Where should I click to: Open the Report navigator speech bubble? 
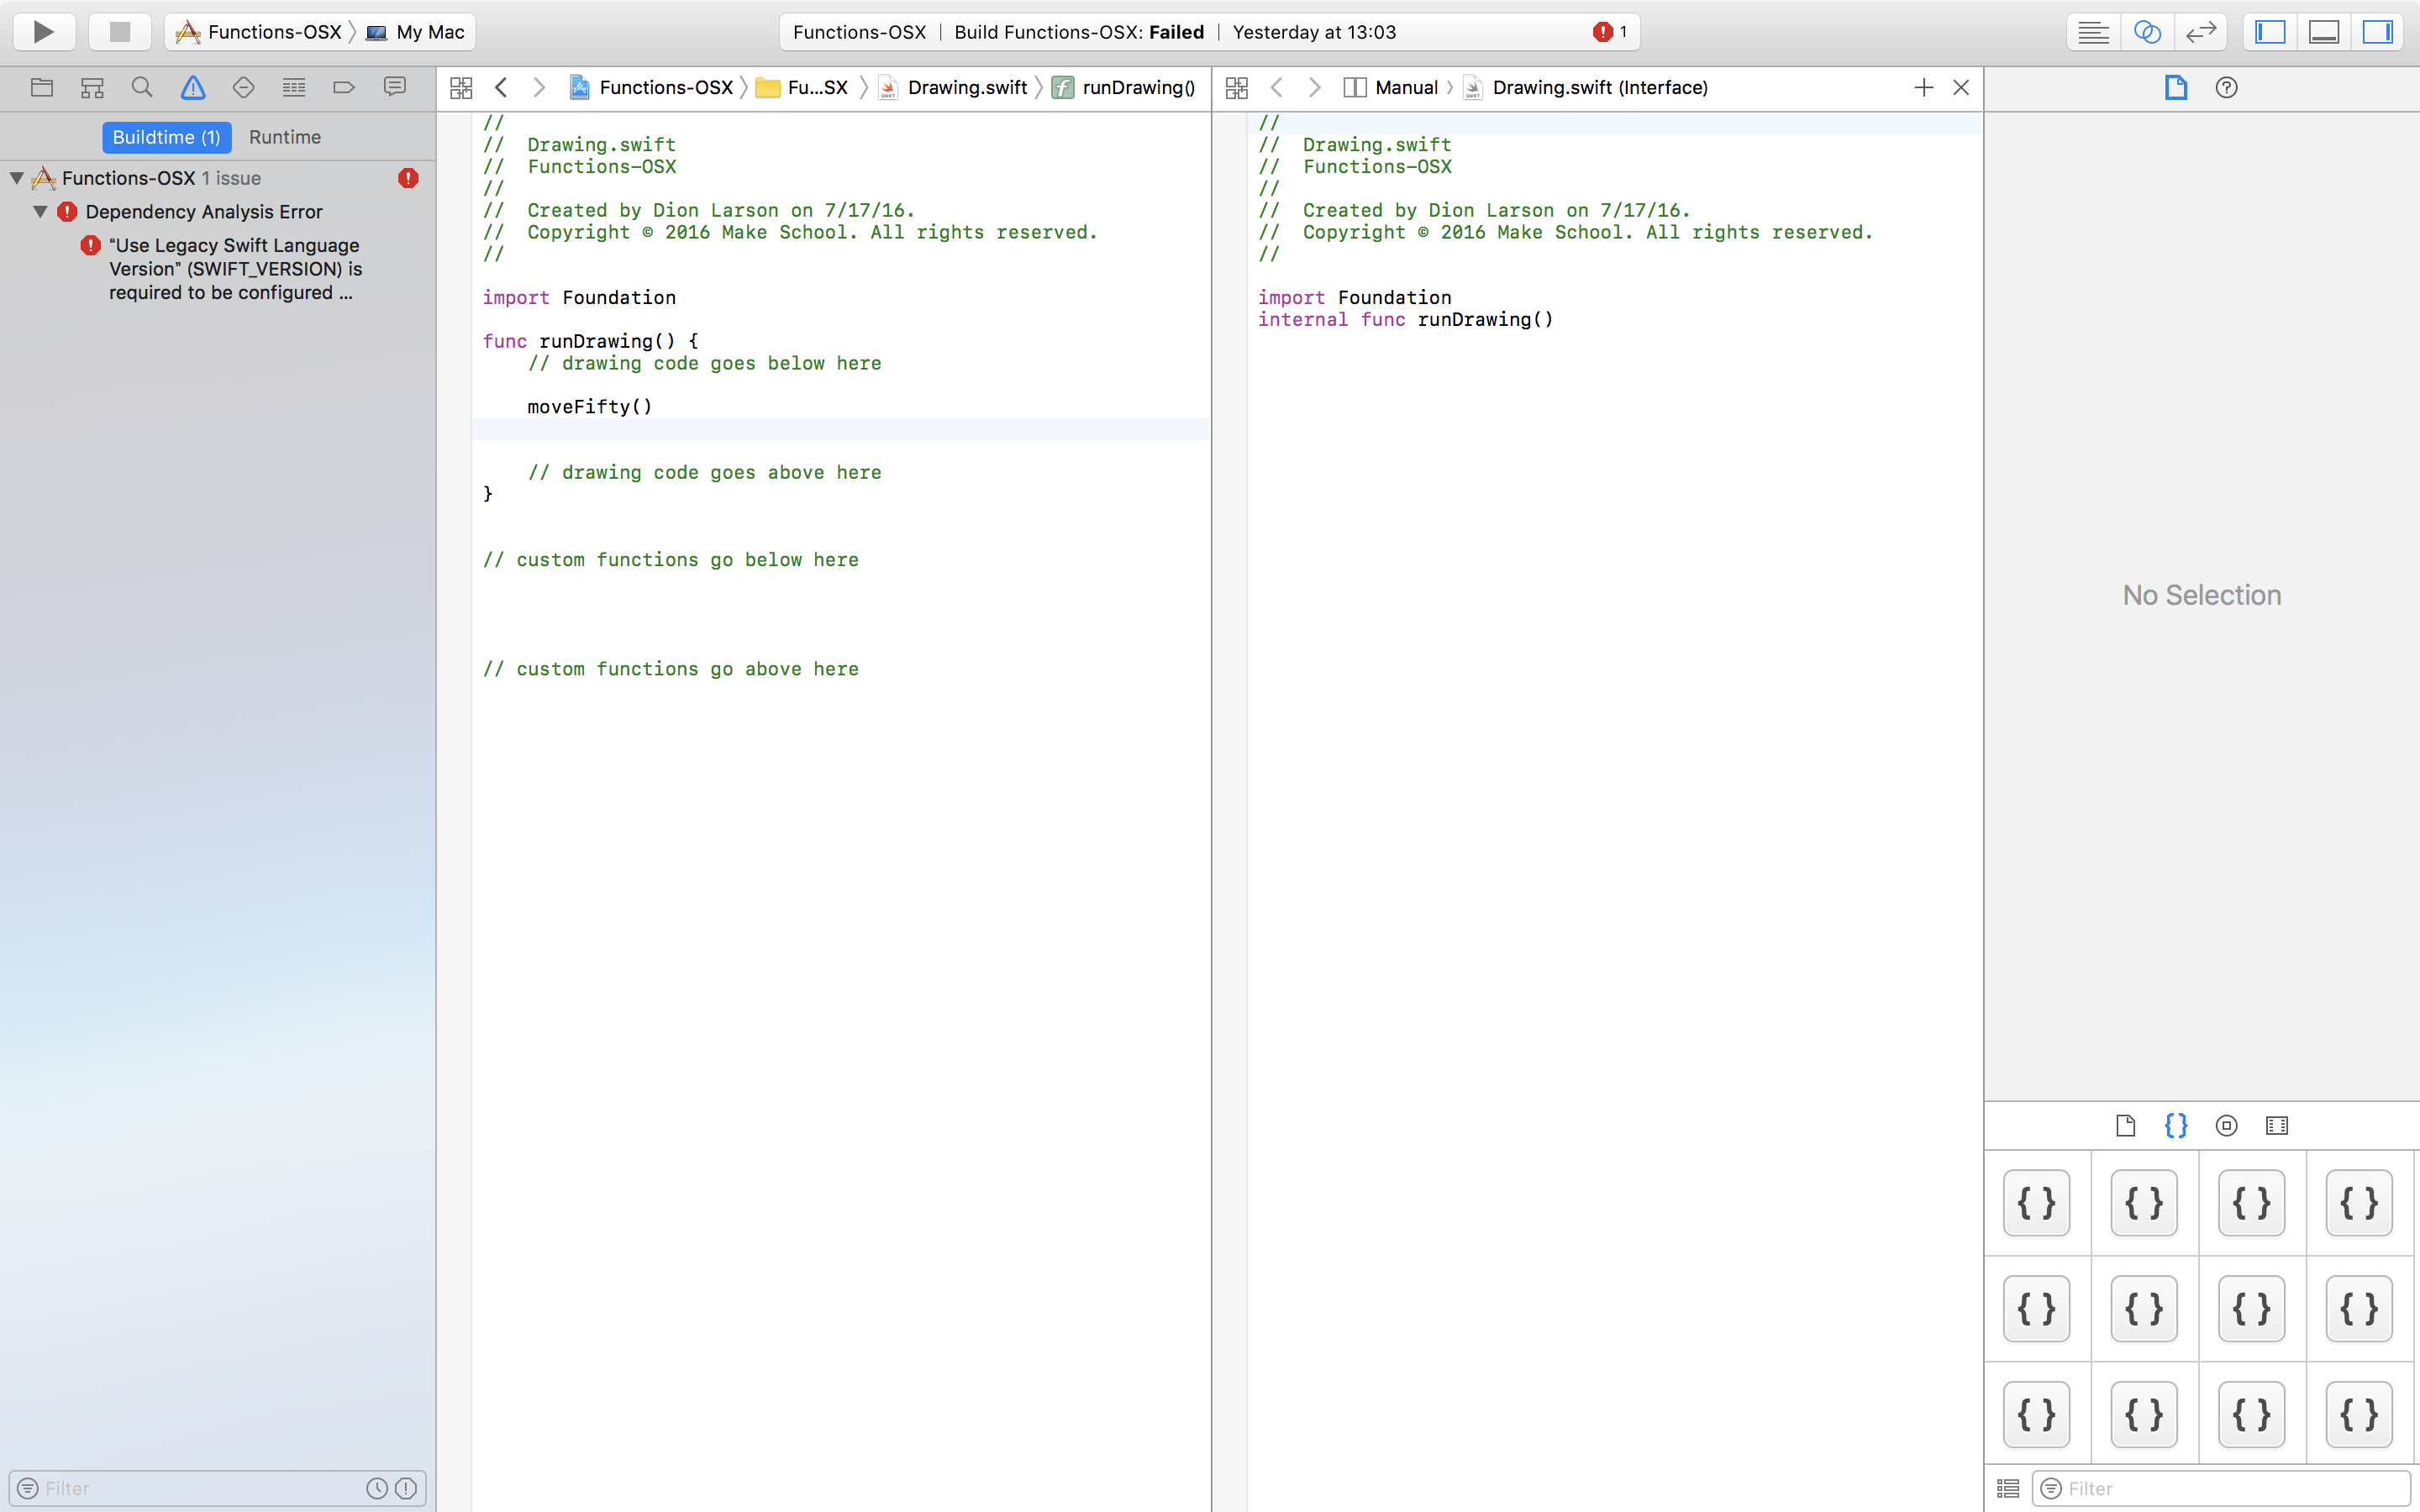tap(395, 87)
